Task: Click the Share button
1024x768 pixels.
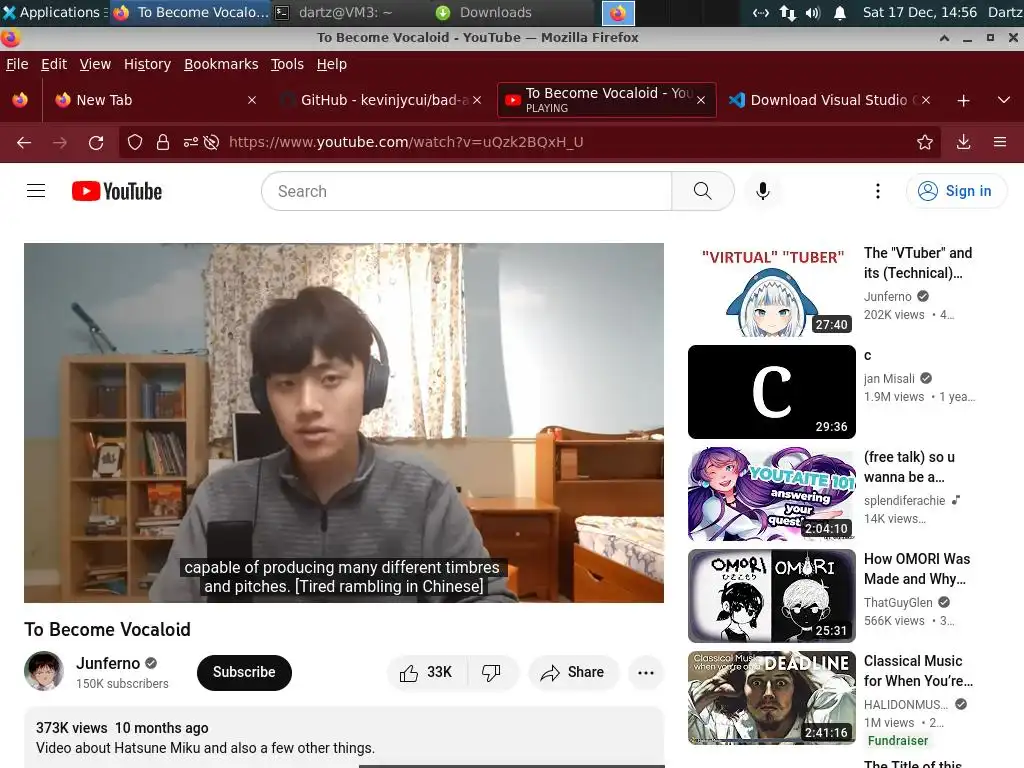Action: [x=573, y=673]
